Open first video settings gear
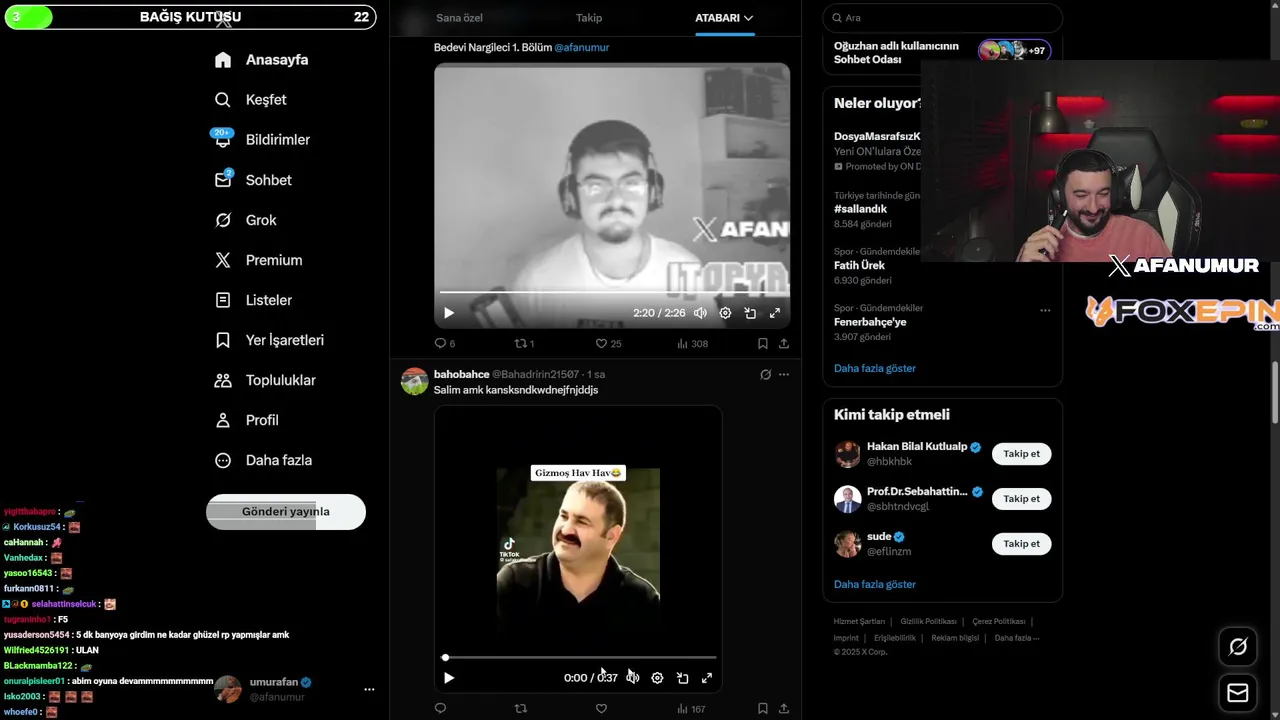This screenshot has width=1280, height=720. [x=725, y=313]
